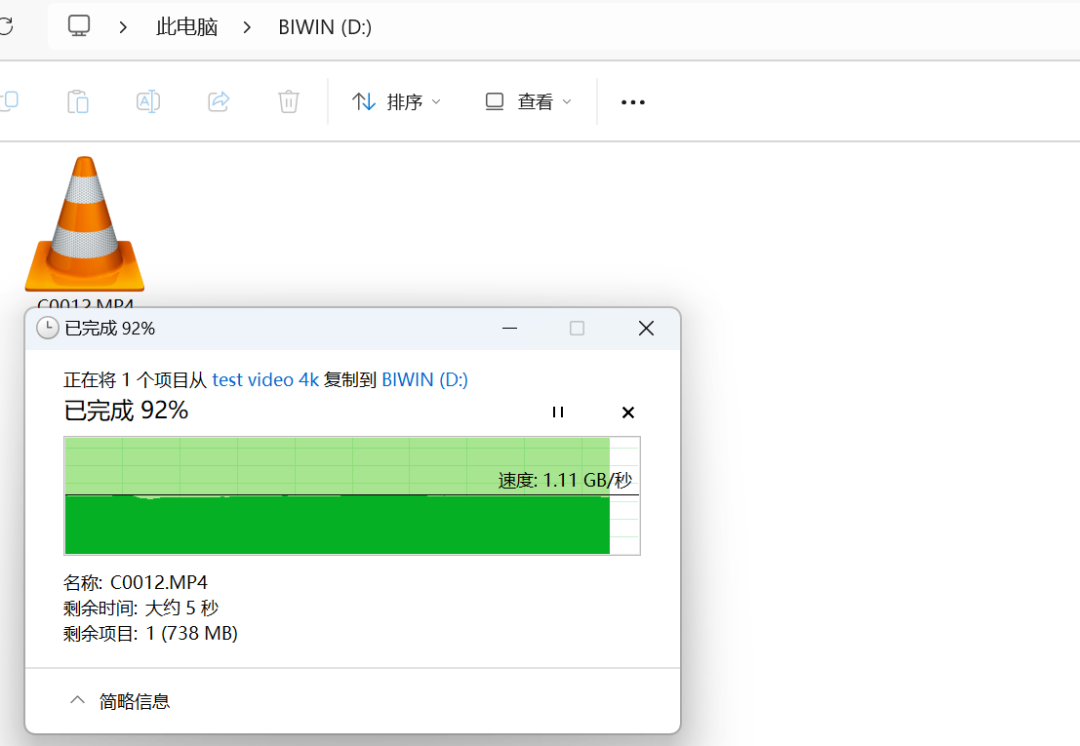Click the green copy speed progress graph

[x=352, y=495]
